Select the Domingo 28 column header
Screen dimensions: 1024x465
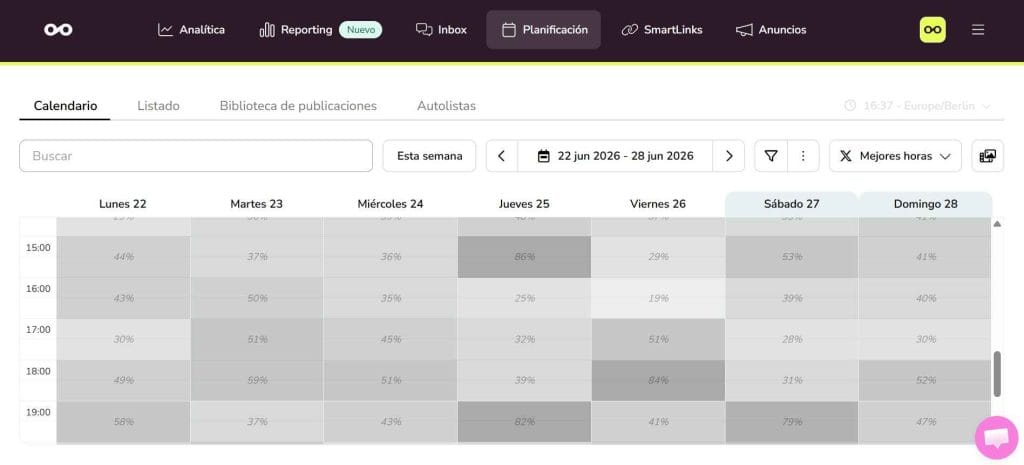(925, 204)
